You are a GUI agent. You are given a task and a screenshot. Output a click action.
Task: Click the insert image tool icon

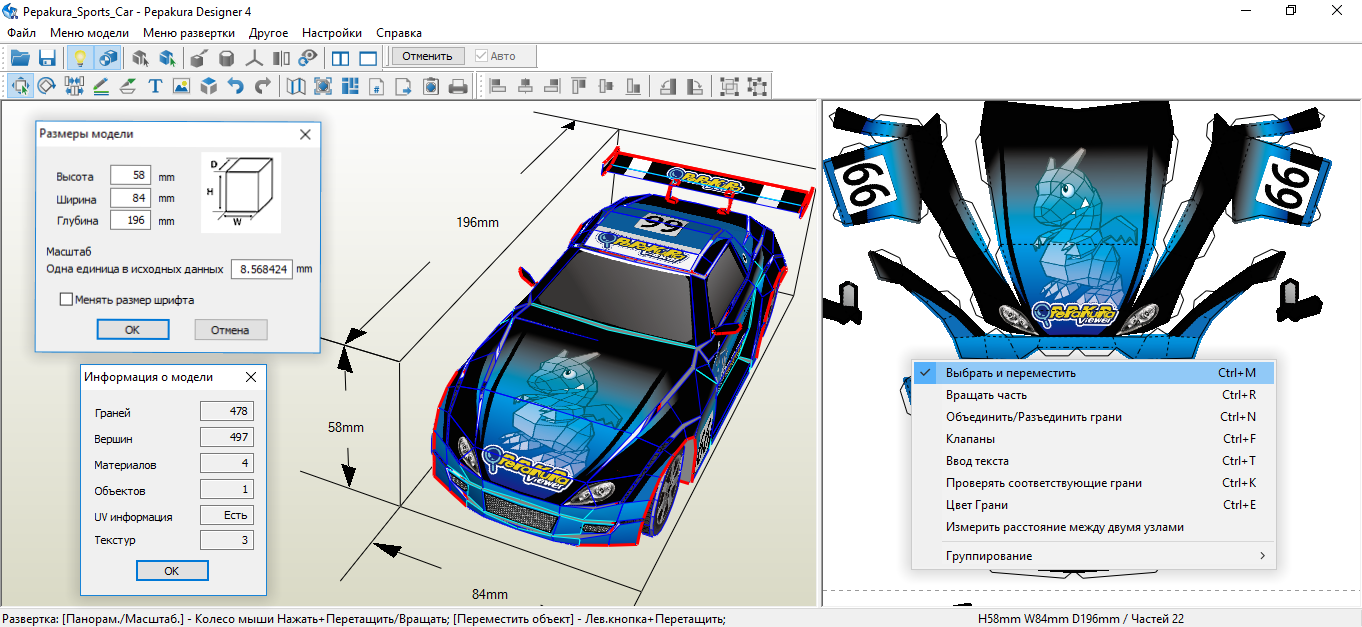pos(182,86)
